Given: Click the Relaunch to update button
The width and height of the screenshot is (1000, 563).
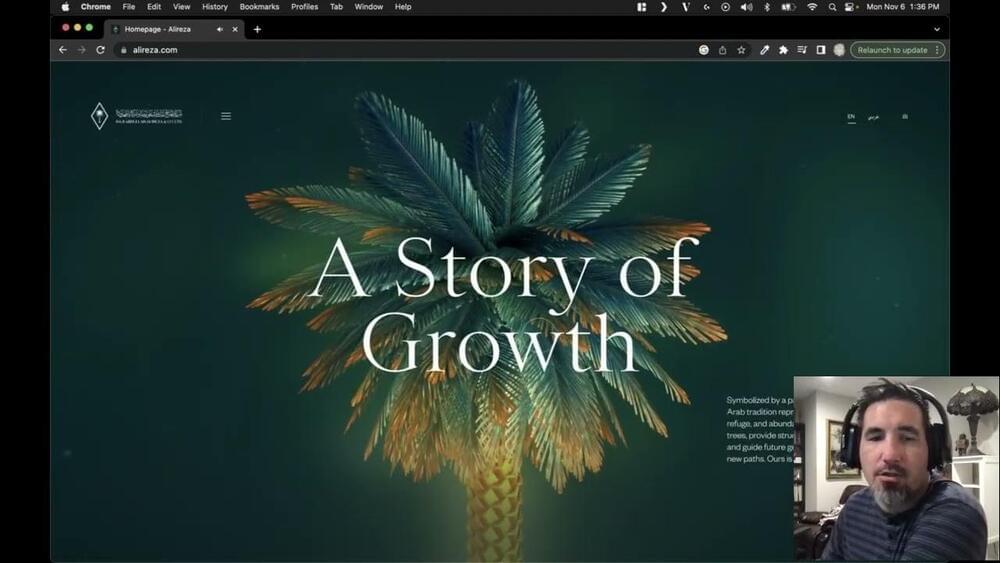Looking at the screenshot, I should pyautogui.click(x=892, y=50).
